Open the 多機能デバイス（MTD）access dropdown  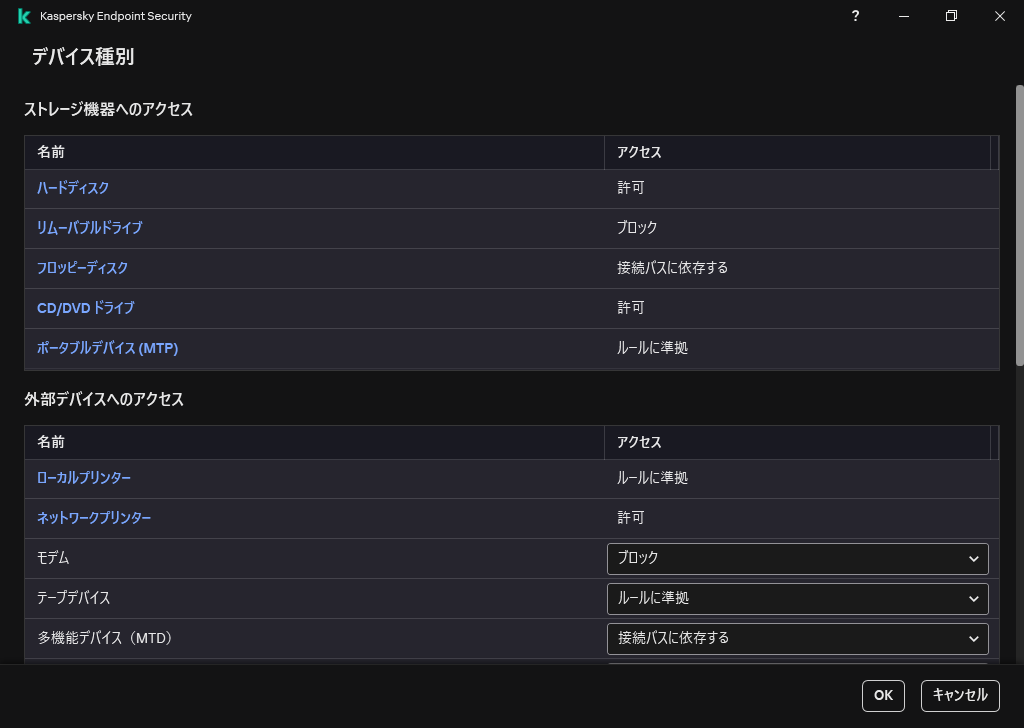point(796,638)
